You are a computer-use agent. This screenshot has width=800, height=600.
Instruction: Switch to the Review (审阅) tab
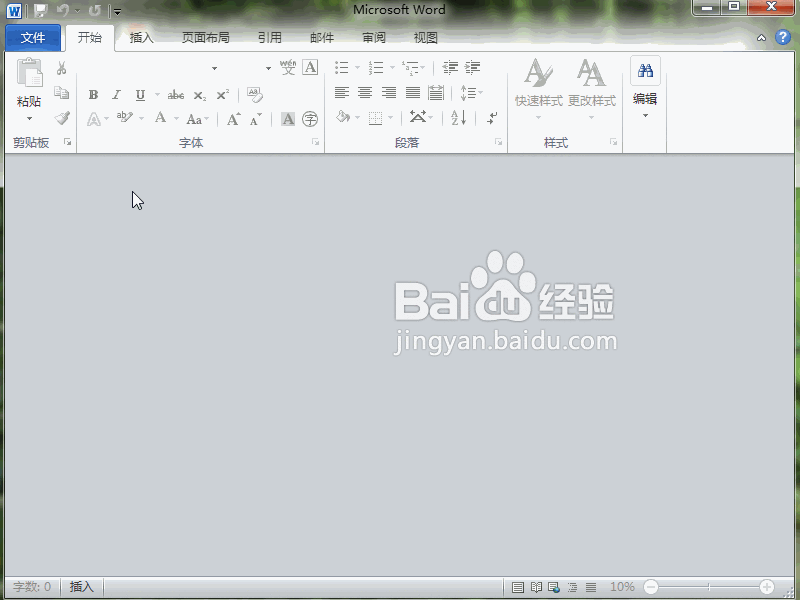point(374,38)
